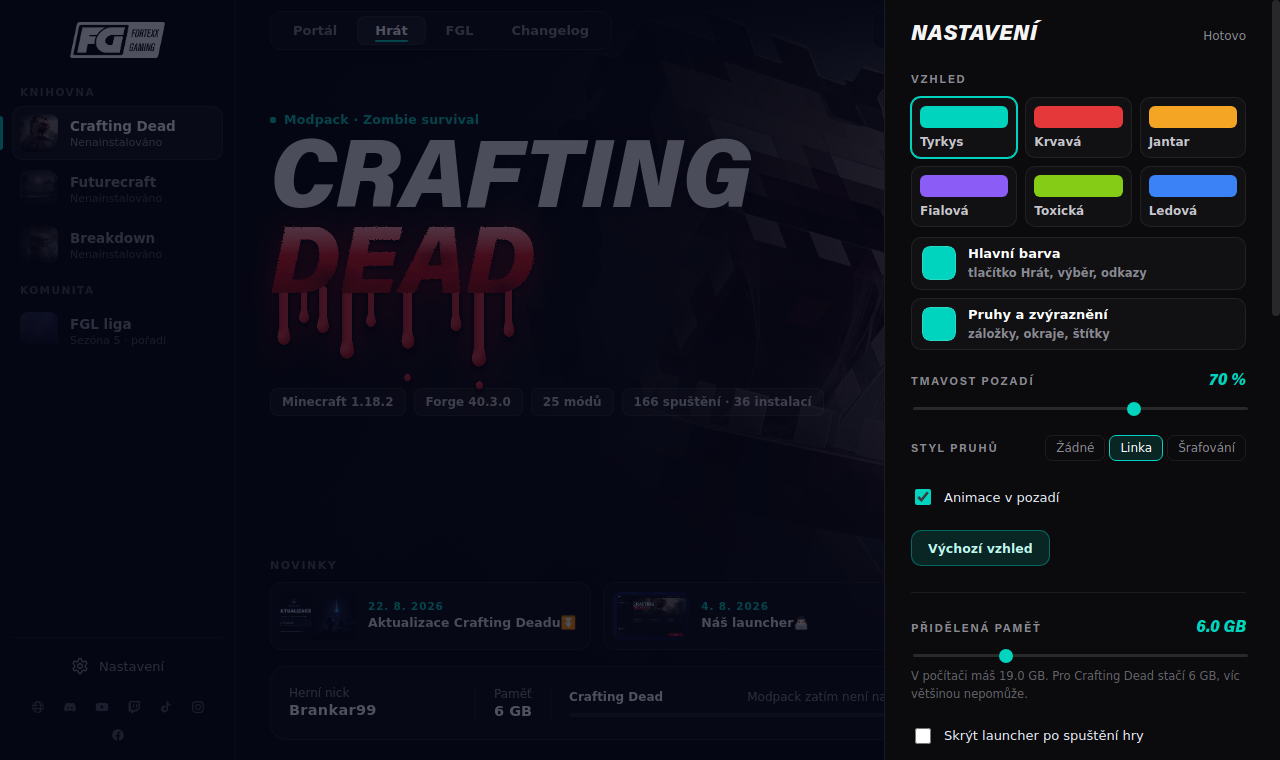The height and width of the screenshot is (760, 1280).
Task: Enable the Animace v pozadí checkbox
Action: point(923,497)
